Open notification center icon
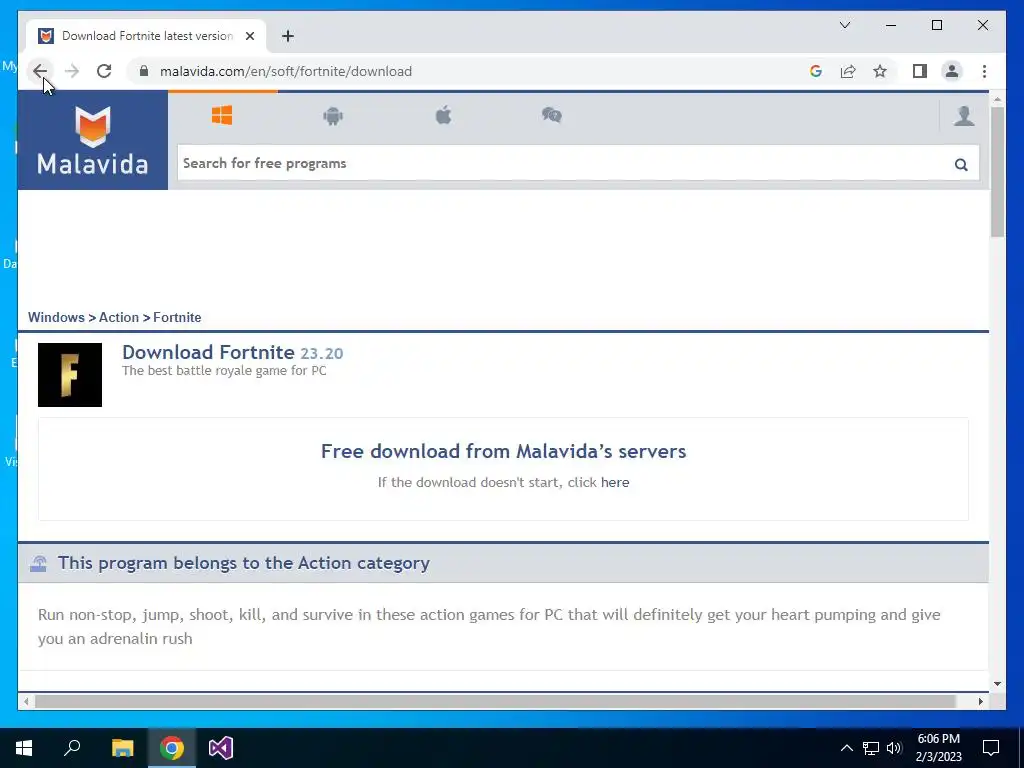Screen dimensions: 1024x768 click(x=991, y=748)
